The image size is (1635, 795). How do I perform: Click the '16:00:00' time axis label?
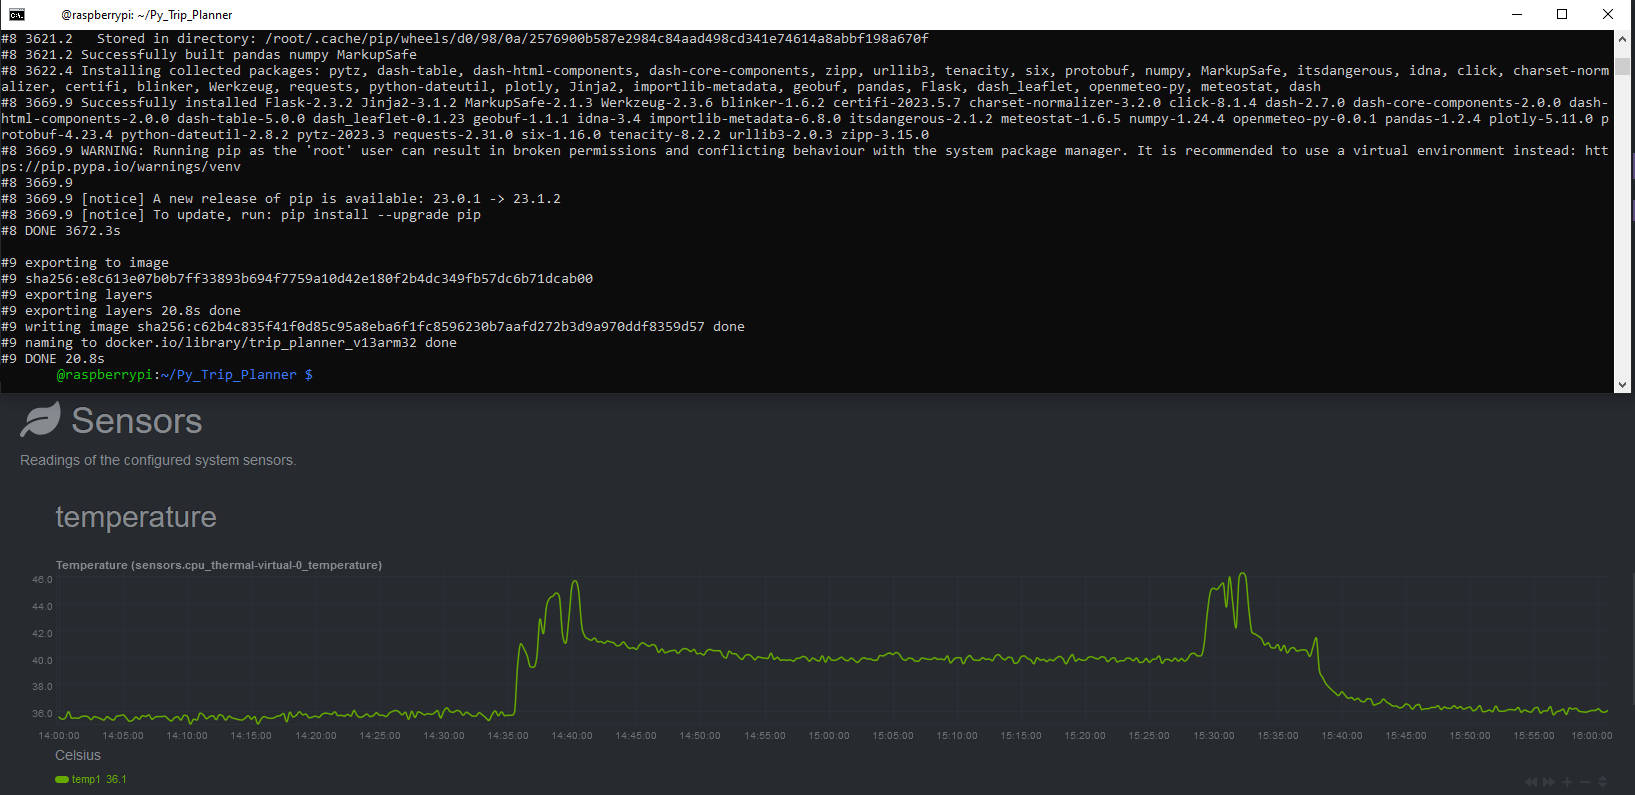[x=1592, y=736]
